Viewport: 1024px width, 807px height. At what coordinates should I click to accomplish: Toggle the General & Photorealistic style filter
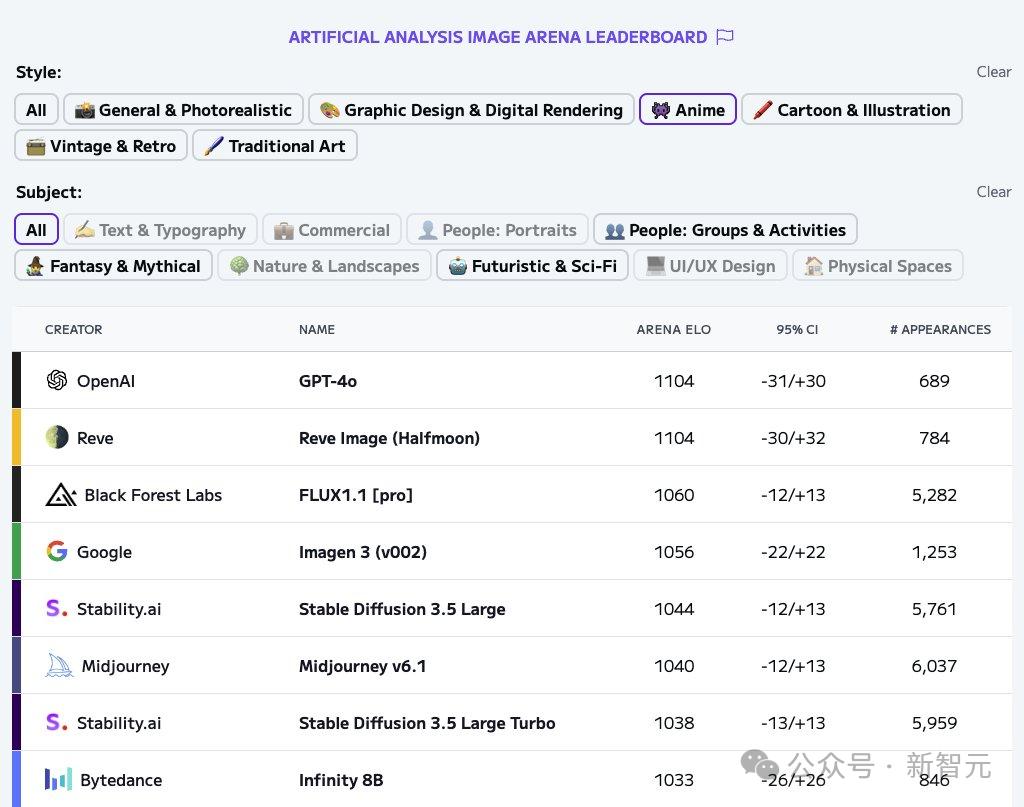pyautogui.click(x=184, y=110)
